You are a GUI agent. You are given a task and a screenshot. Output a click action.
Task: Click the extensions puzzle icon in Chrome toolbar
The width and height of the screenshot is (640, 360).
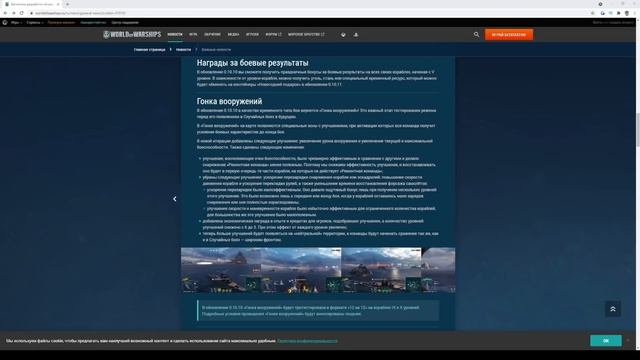[x=619, y=13]
